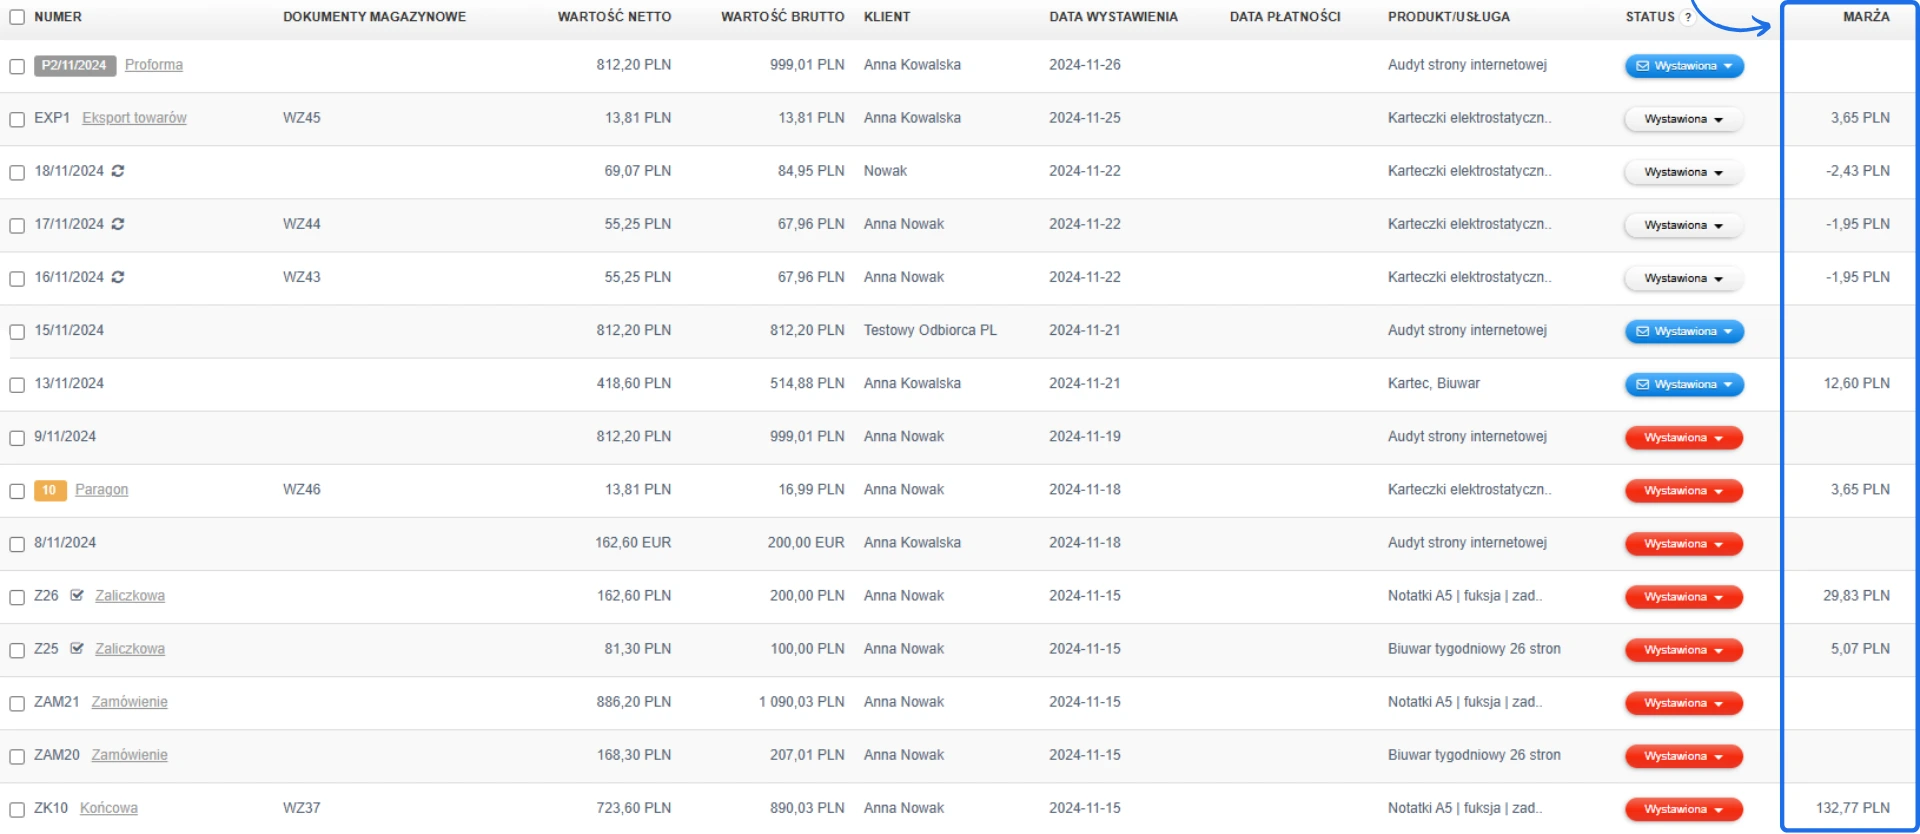
Task: Expand the red status dropdown for 9/11/2024
Action: click(1718, 438)
